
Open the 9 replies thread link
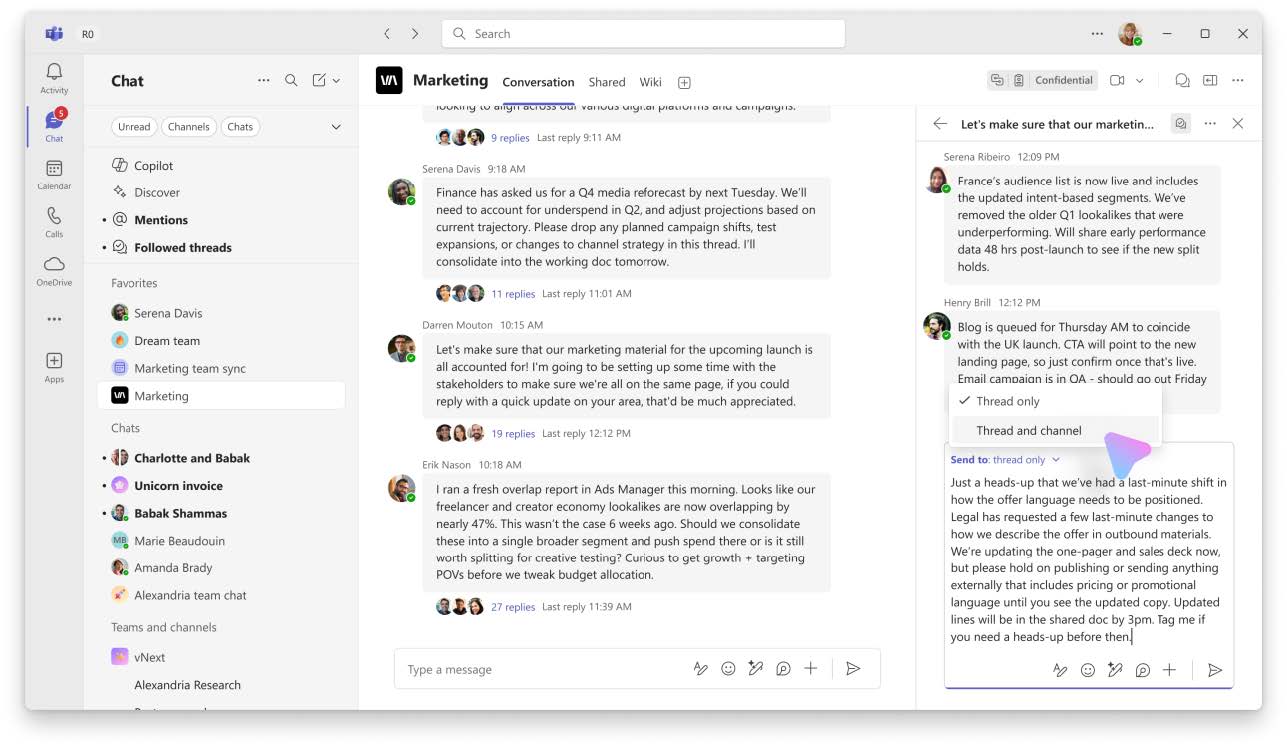click(x=510, y=138)
